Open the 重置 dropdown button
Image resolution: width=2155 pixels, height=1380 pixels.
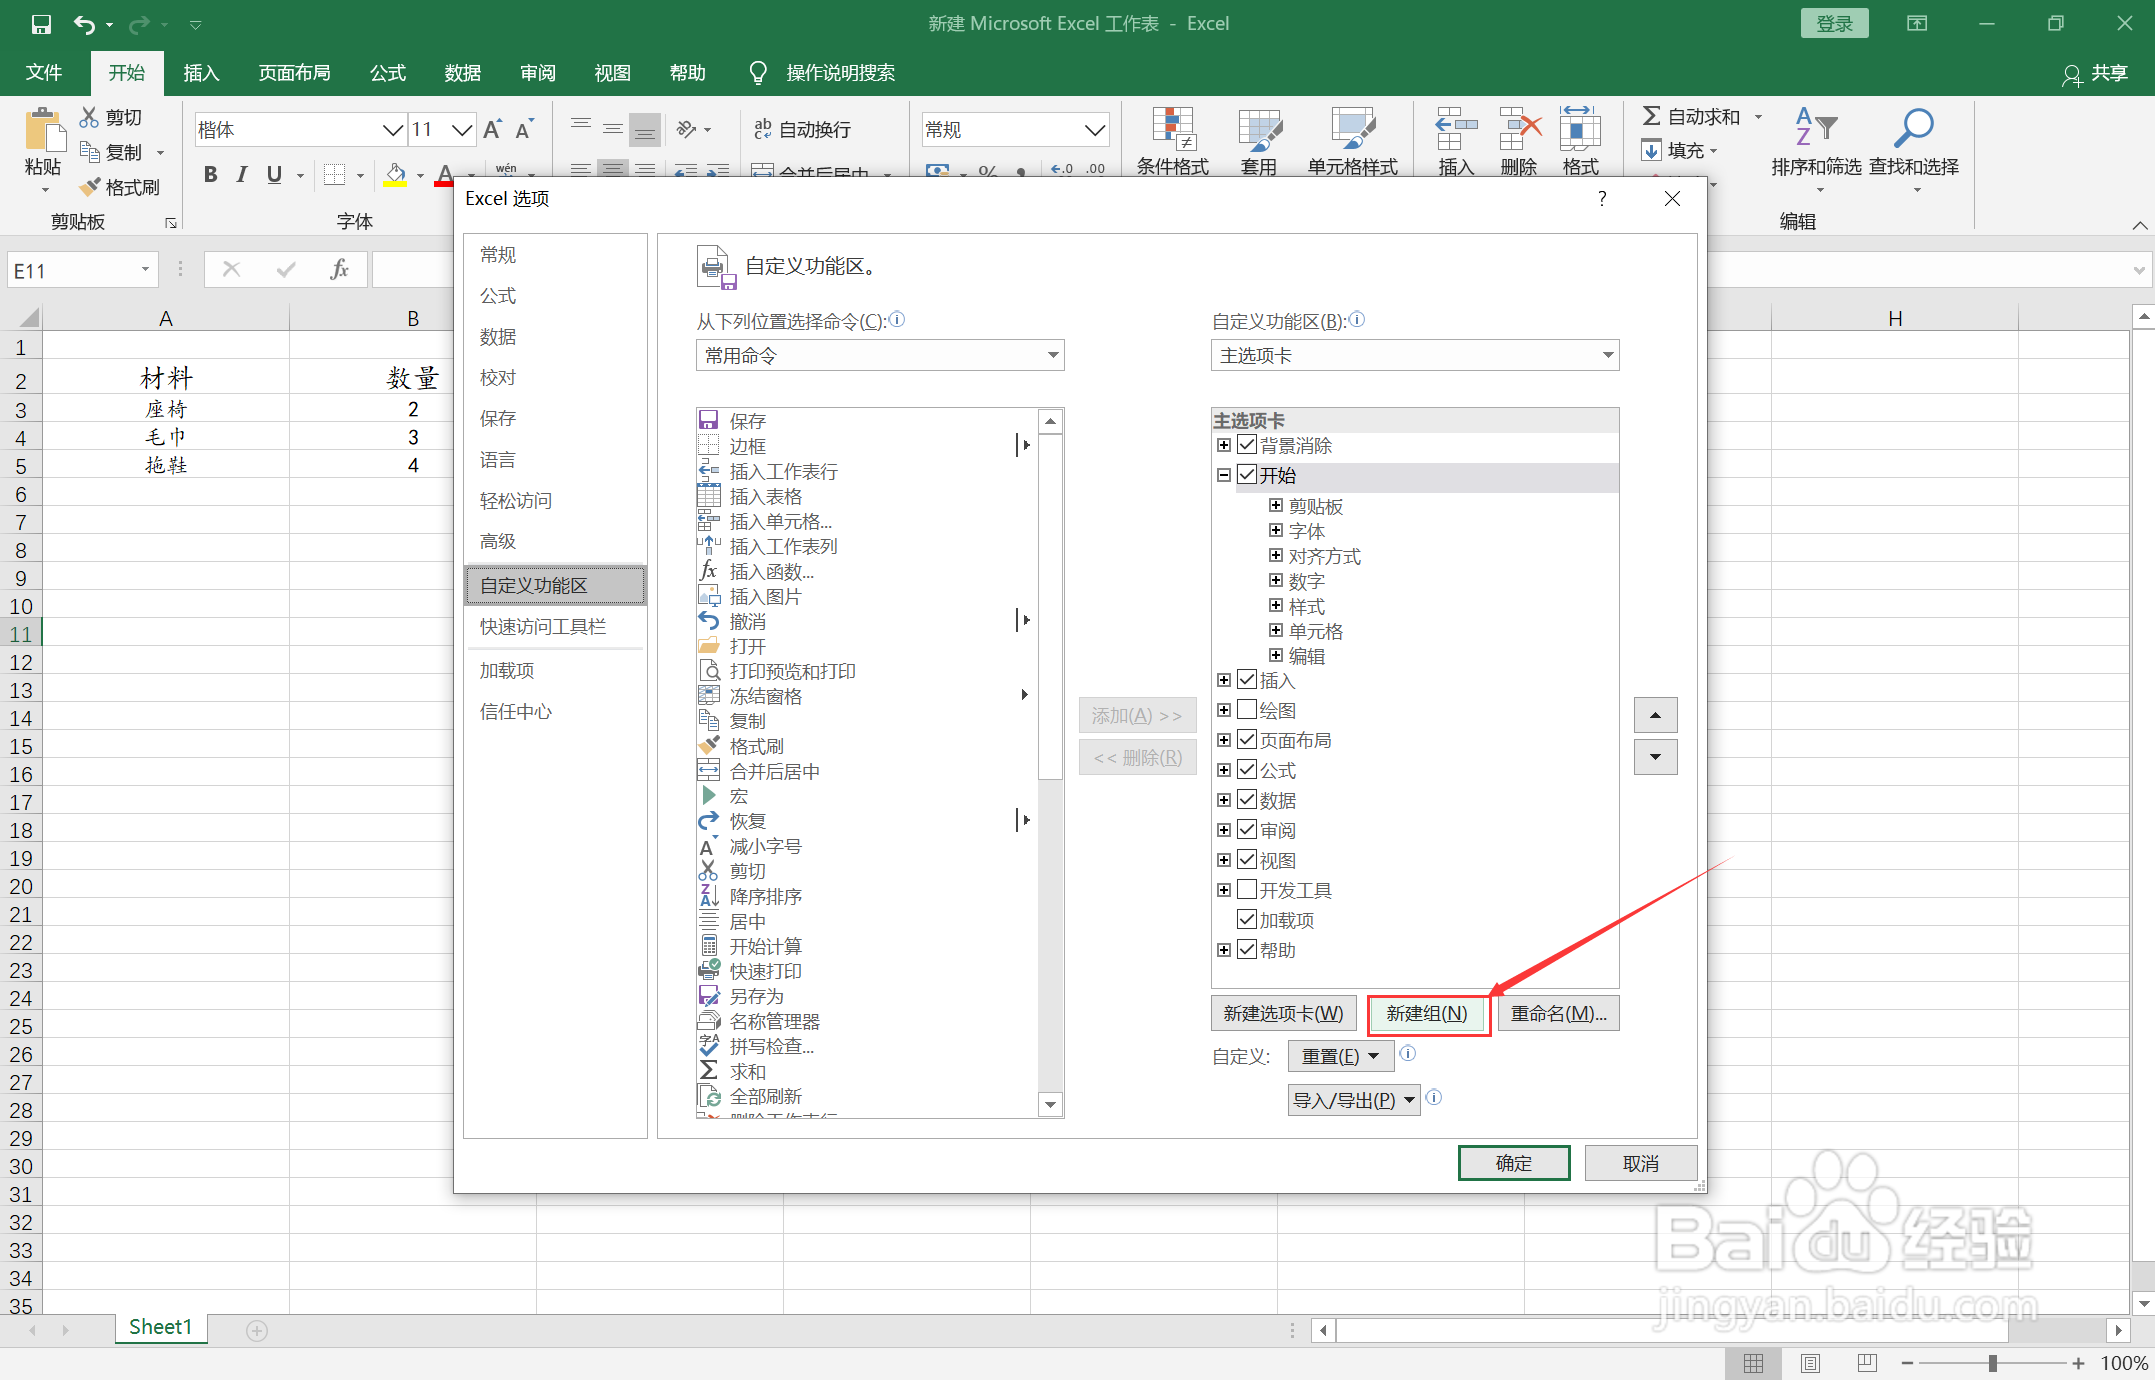click(1340, 1056)
